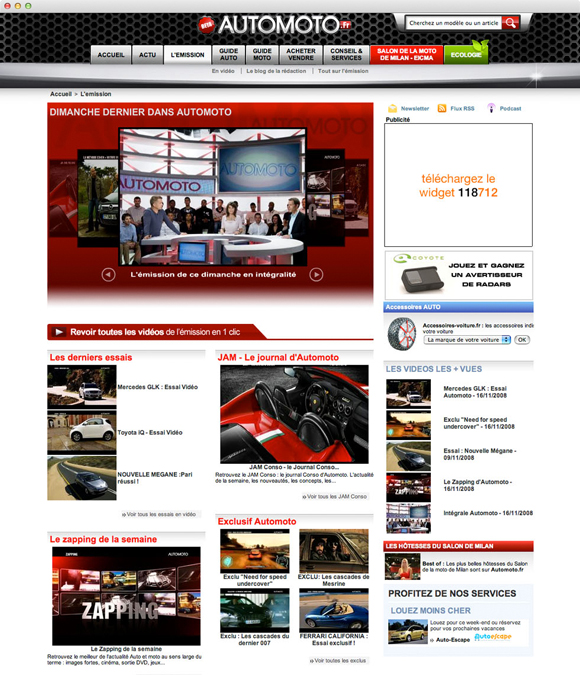
Task: Show previous video in carousel
Action: click(109, 275)
